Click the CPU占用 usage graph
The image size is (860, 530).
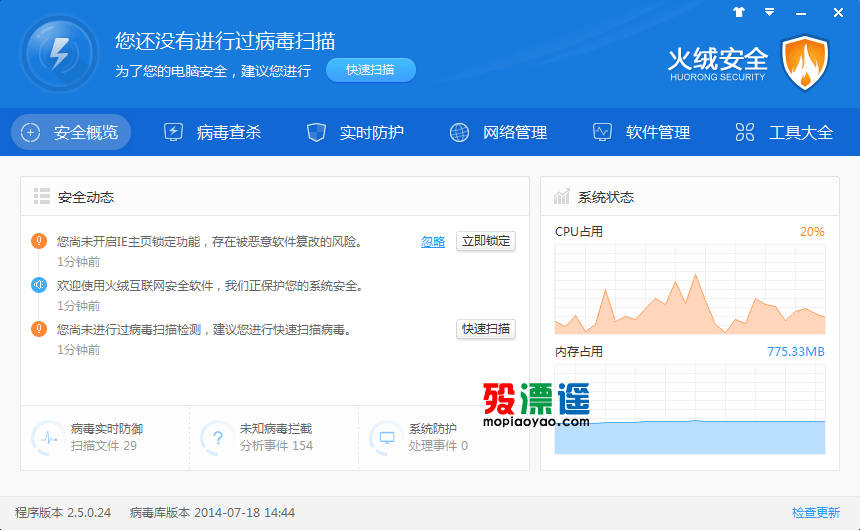pos(690,290)
